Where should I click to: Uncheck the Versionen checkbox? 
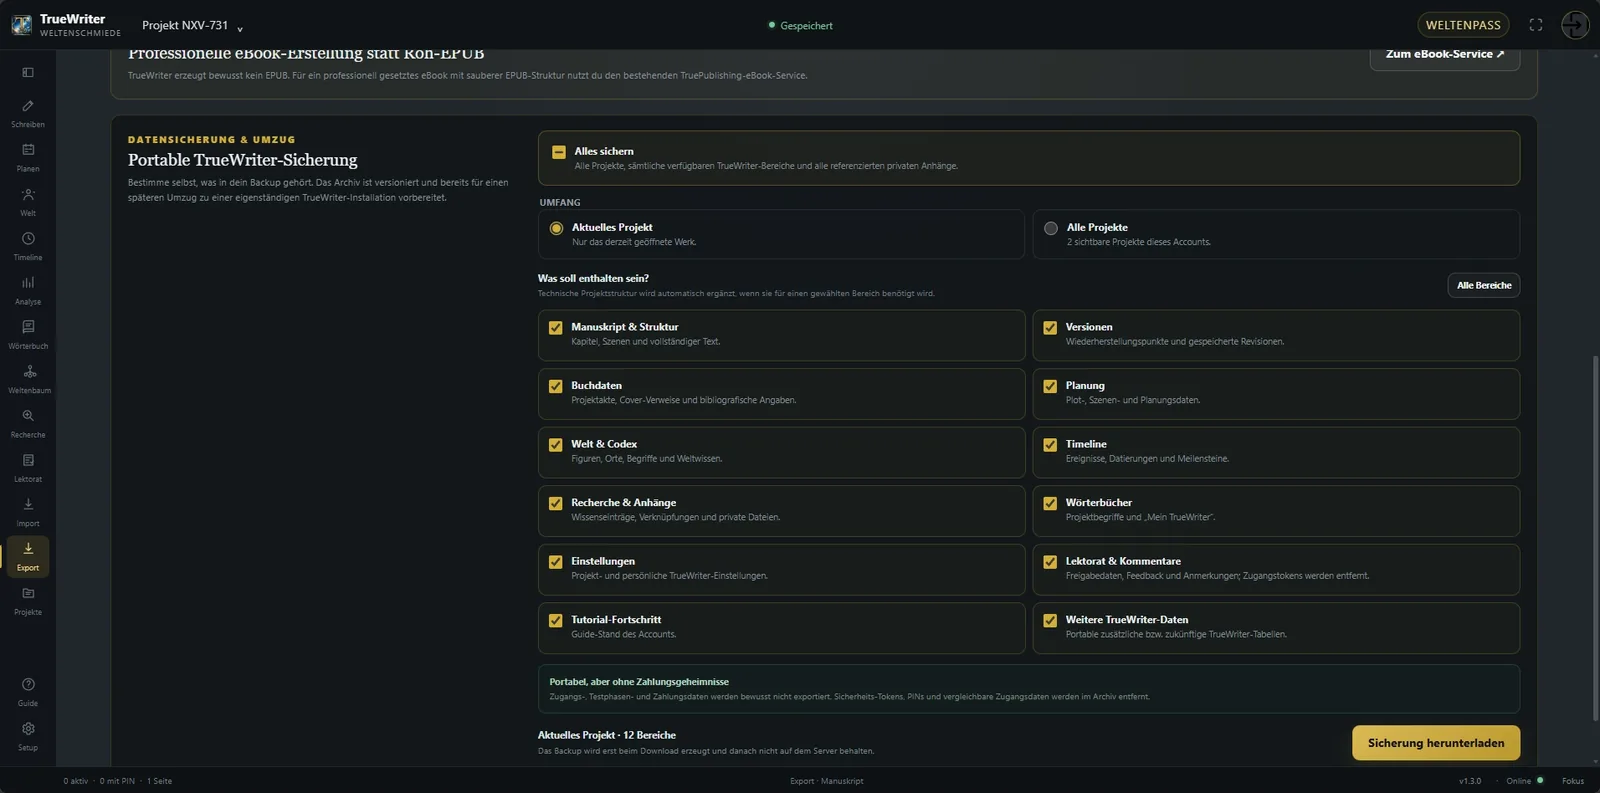click(1050, 327)
